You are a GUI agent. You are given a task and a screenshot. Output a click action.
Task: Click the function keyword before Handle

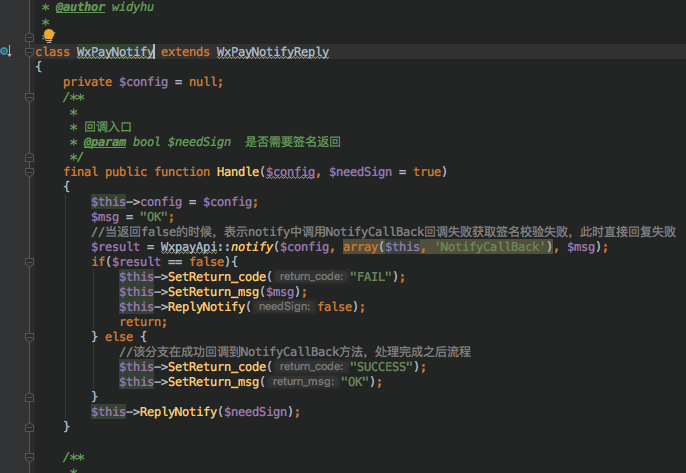182,172
